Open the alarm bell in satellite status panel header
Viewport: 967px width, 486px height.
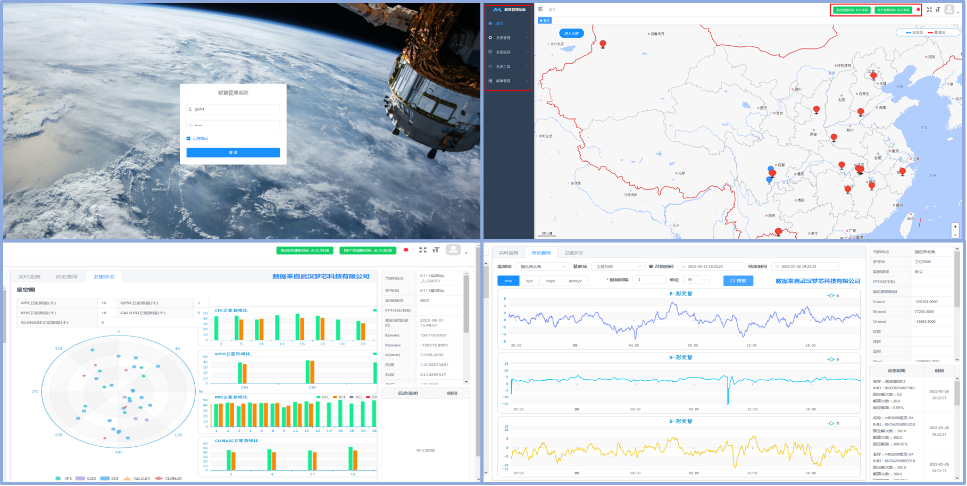[x=406, y=250]
